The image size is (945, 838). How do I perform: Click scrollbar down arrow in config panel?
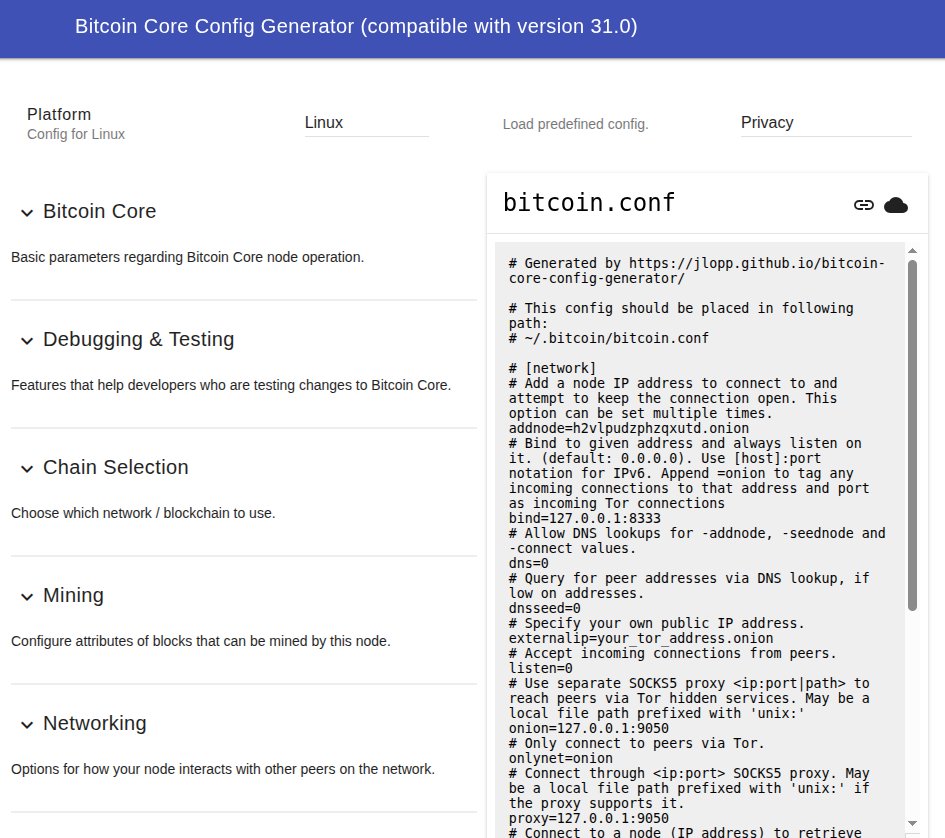coord(912,824)
